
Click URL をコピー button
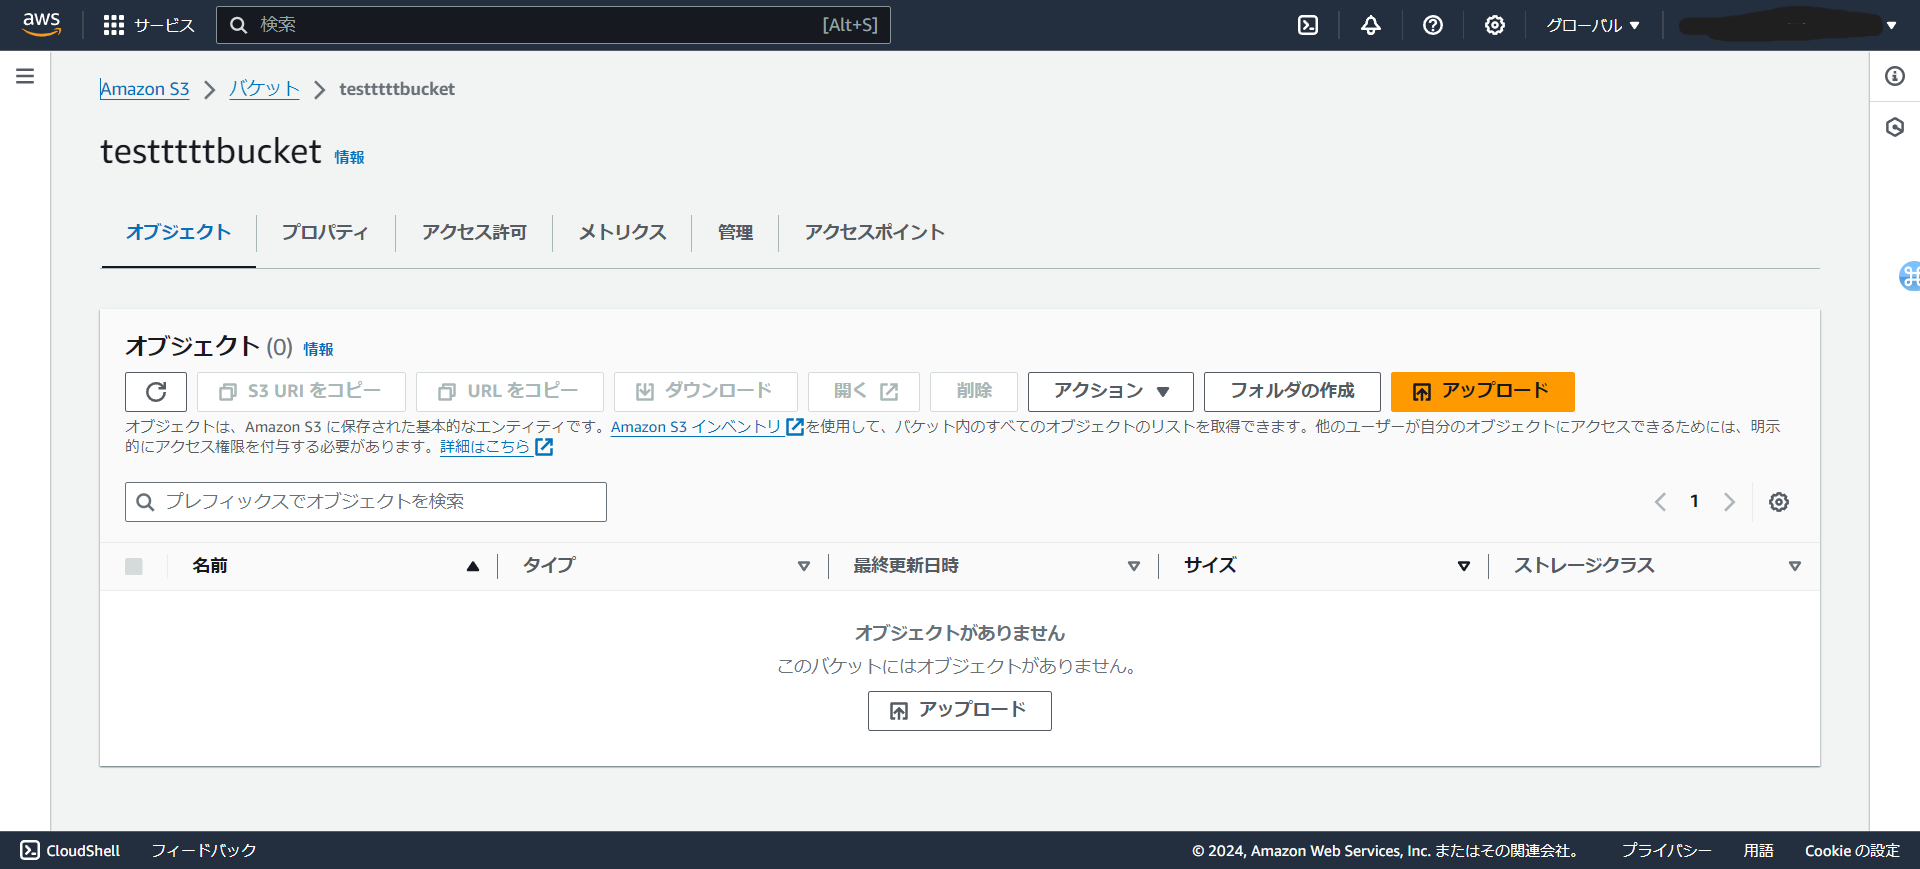(510, 392)
